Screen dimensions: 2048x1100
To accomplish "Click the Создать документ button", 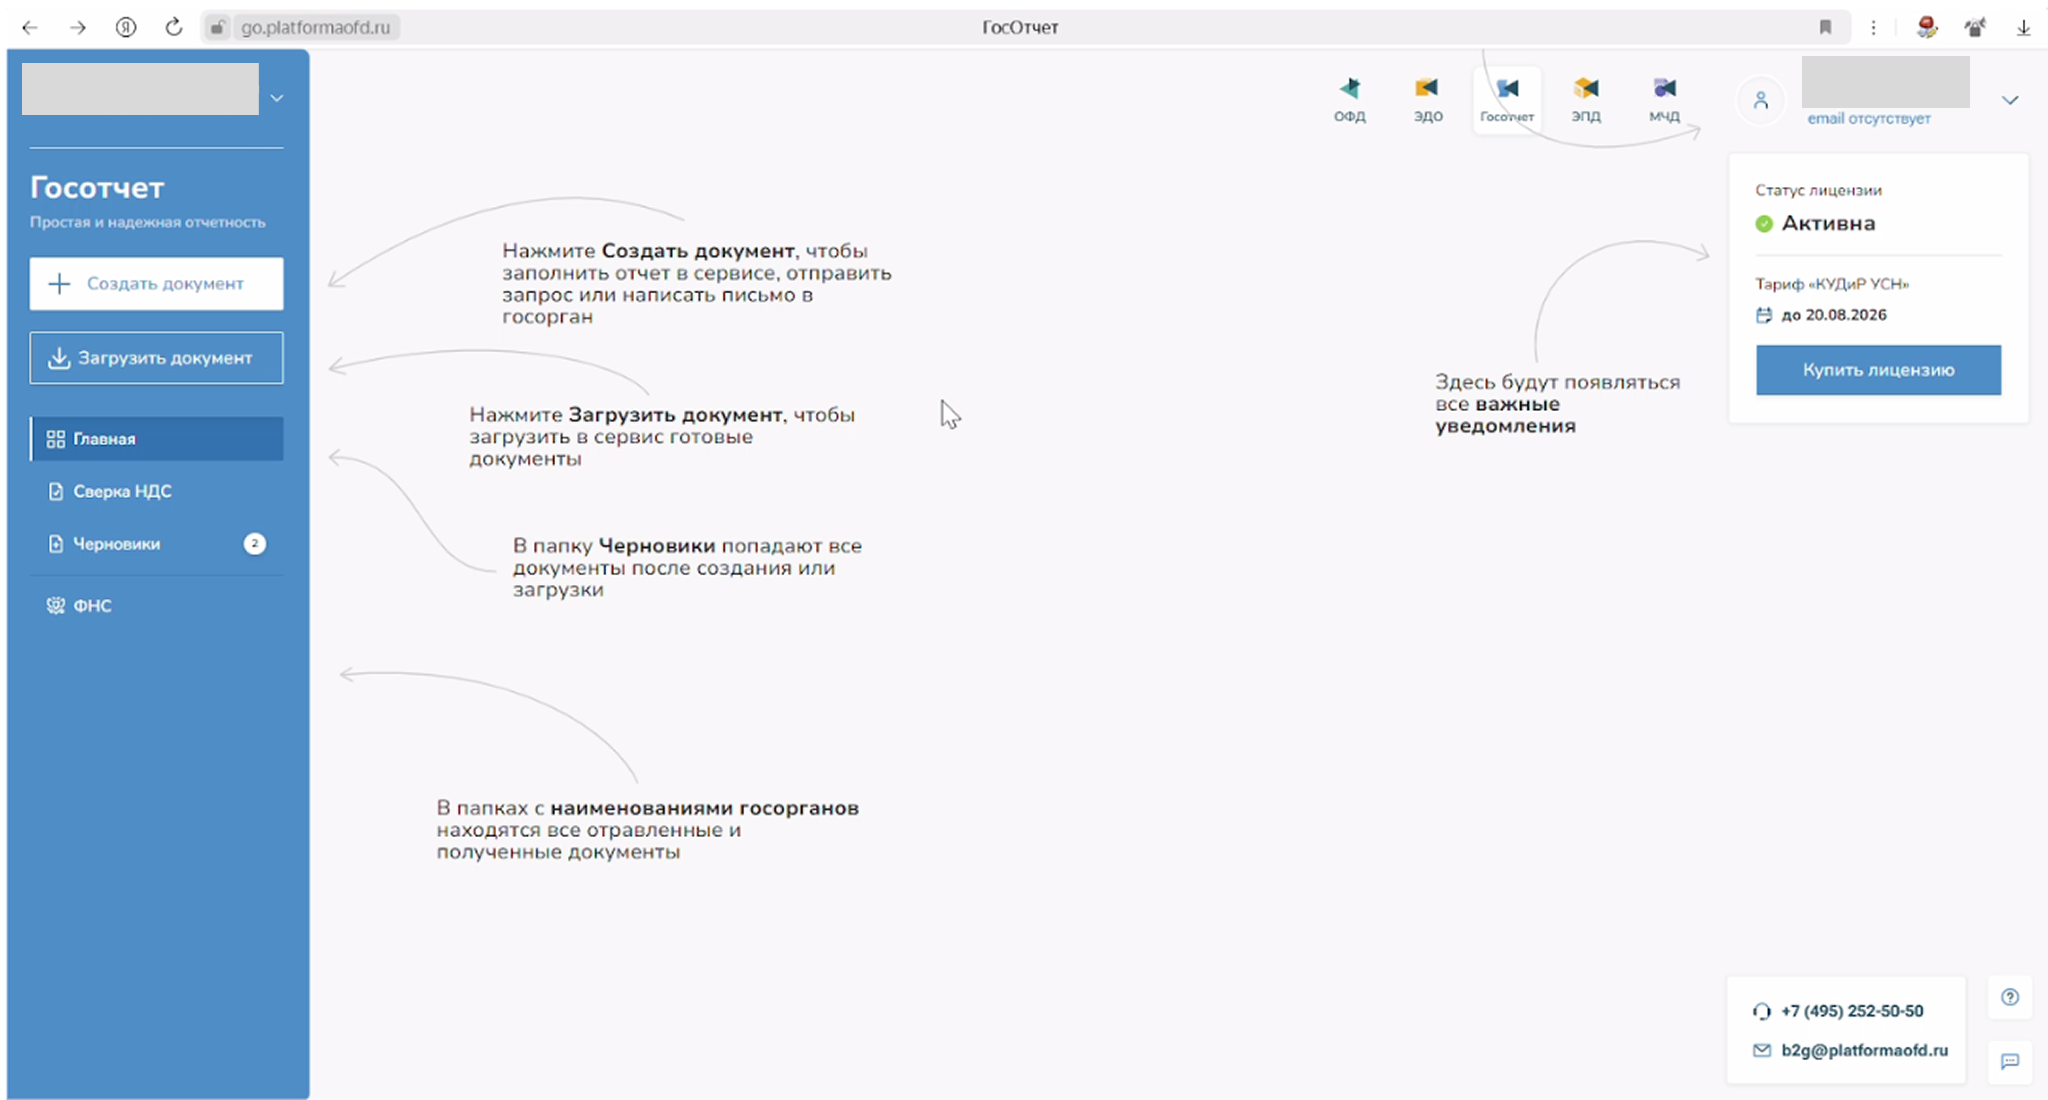I will (x=156, y=284).
